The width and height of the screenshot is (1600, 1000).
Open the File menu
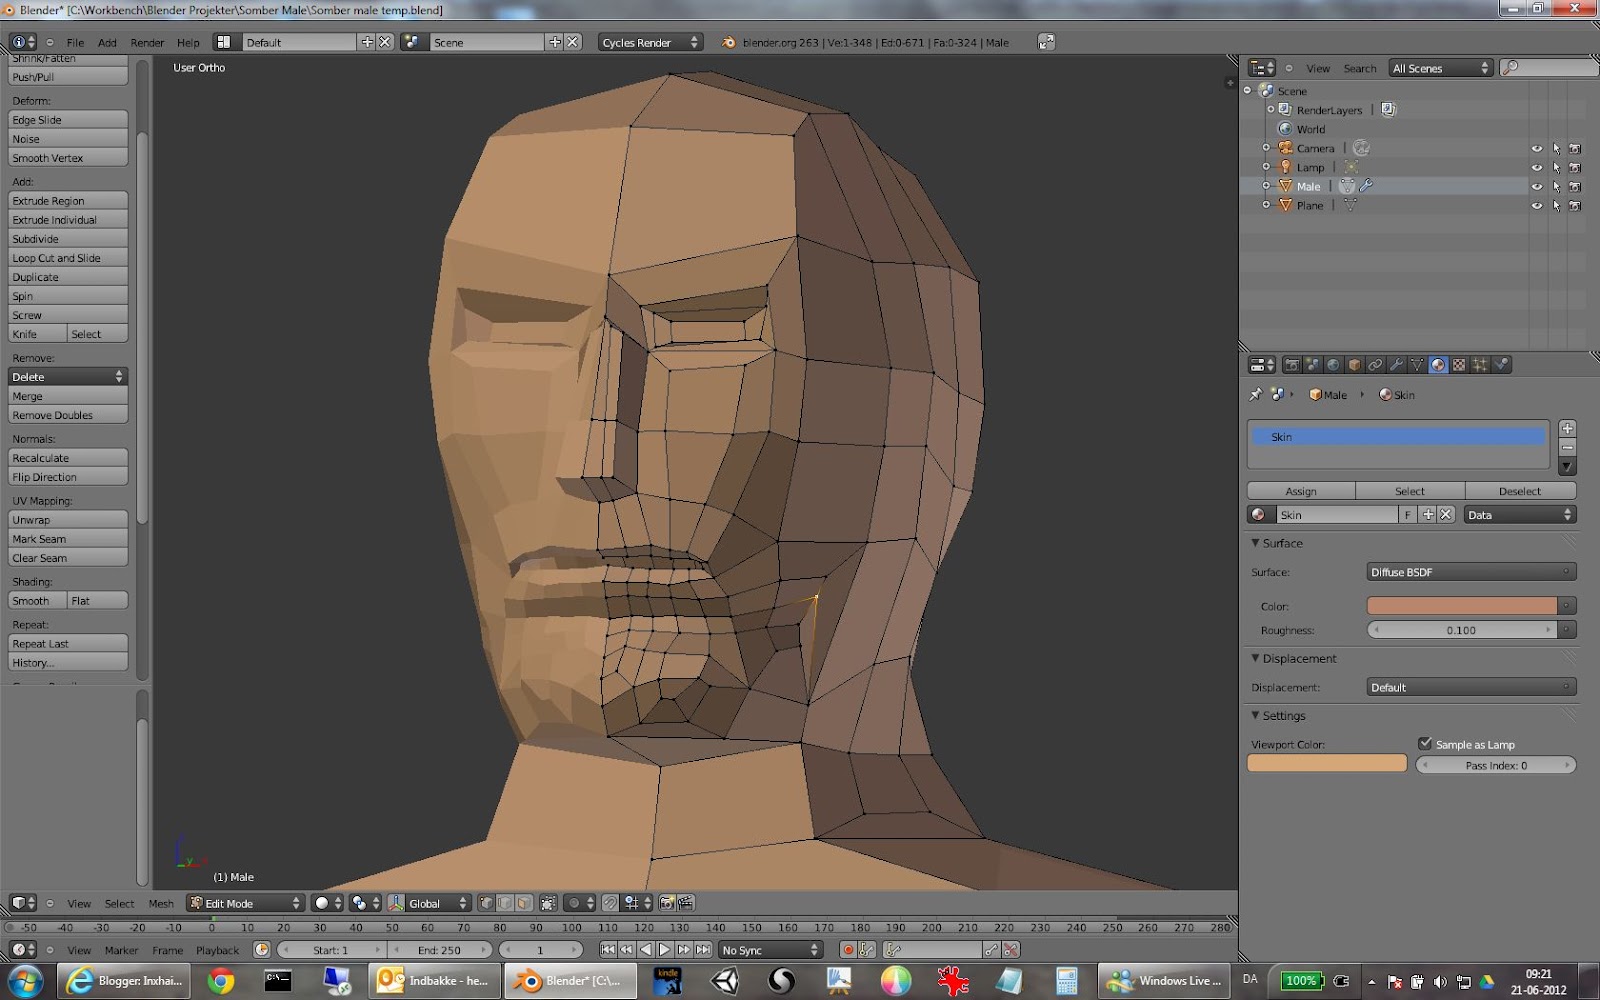(75, 43)
